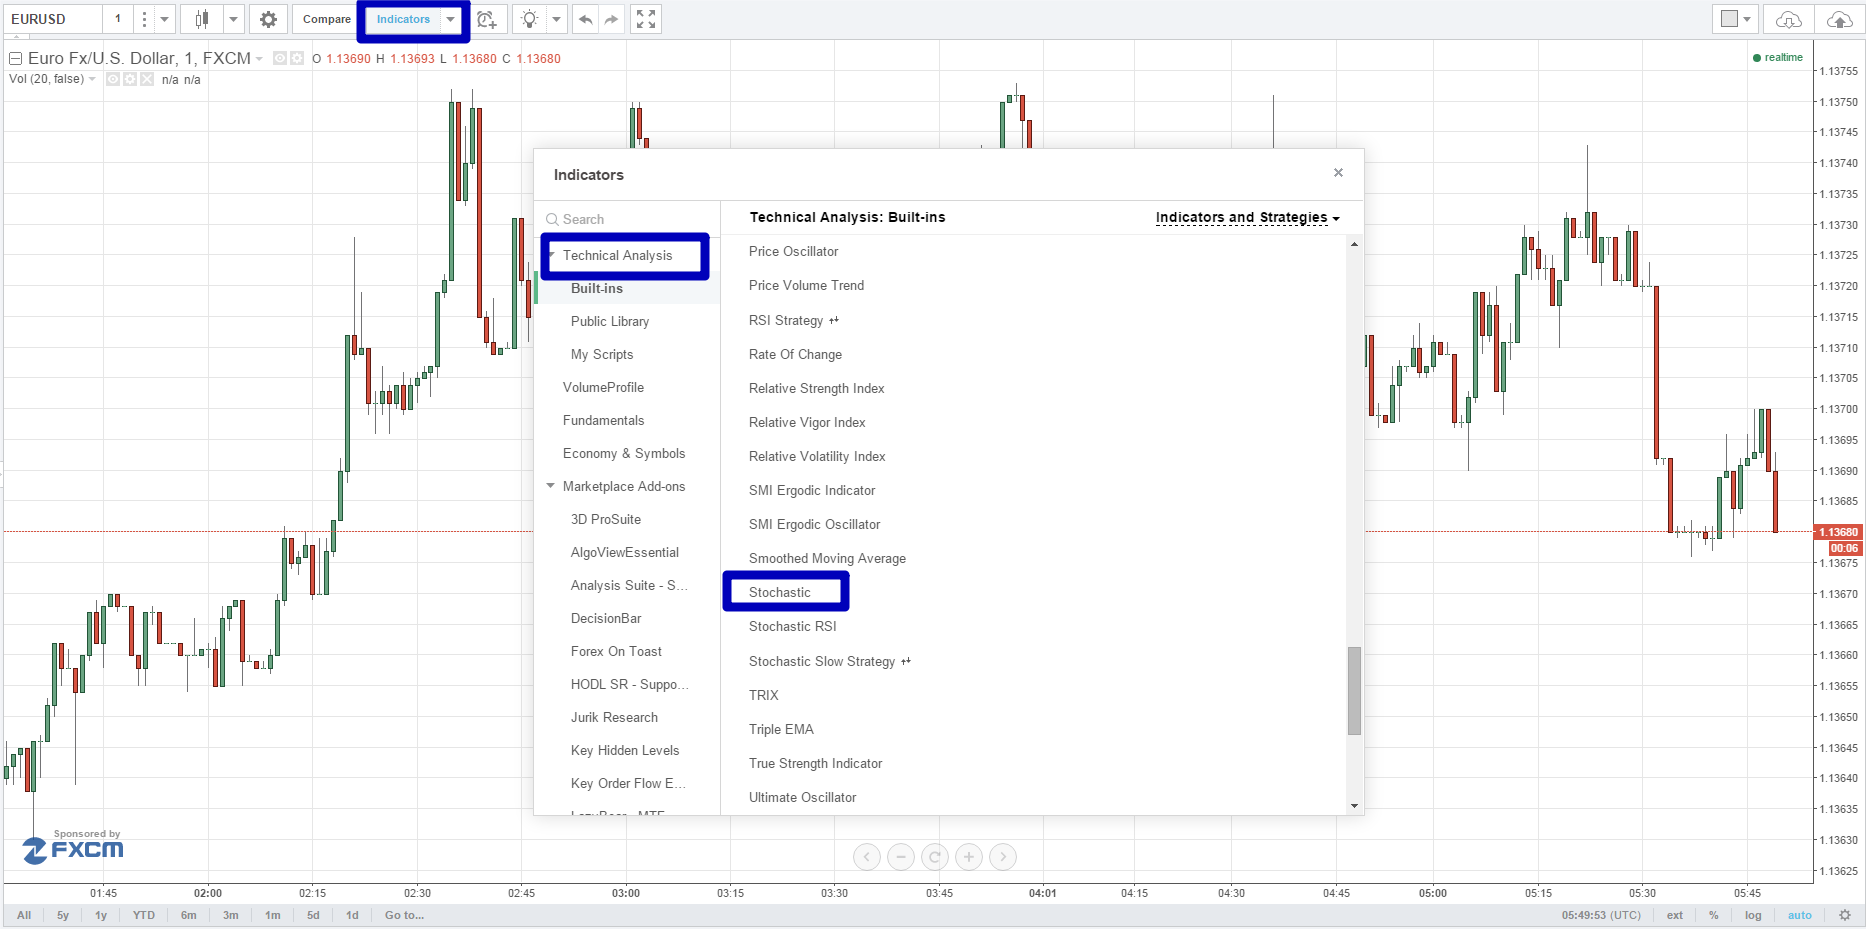Toggle fullscreen mode icon
The height and width of the screenshot is (929, 1866).
pyautogui.click(x=646, y=19)
